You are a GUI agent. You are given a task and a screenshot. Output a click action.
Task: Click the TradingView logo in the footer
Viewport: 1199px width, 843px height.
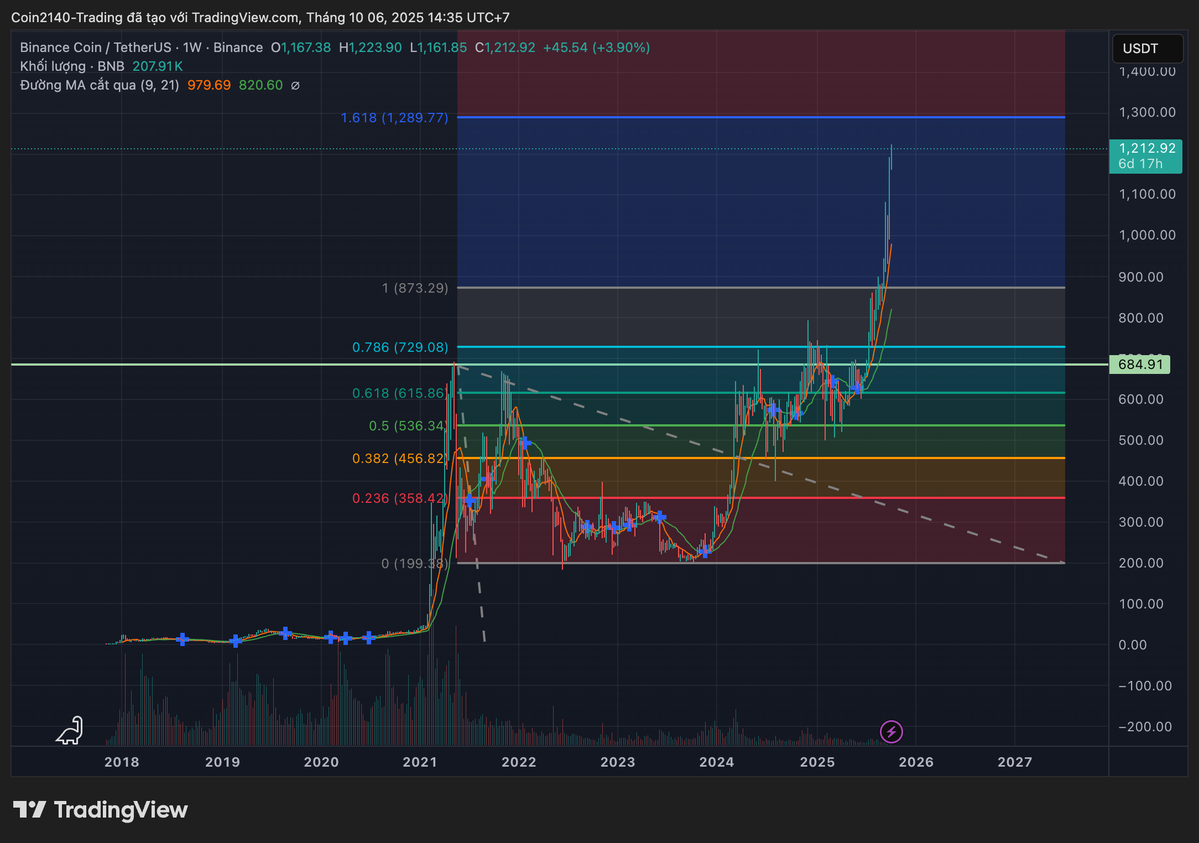click(x=100, y=810)
